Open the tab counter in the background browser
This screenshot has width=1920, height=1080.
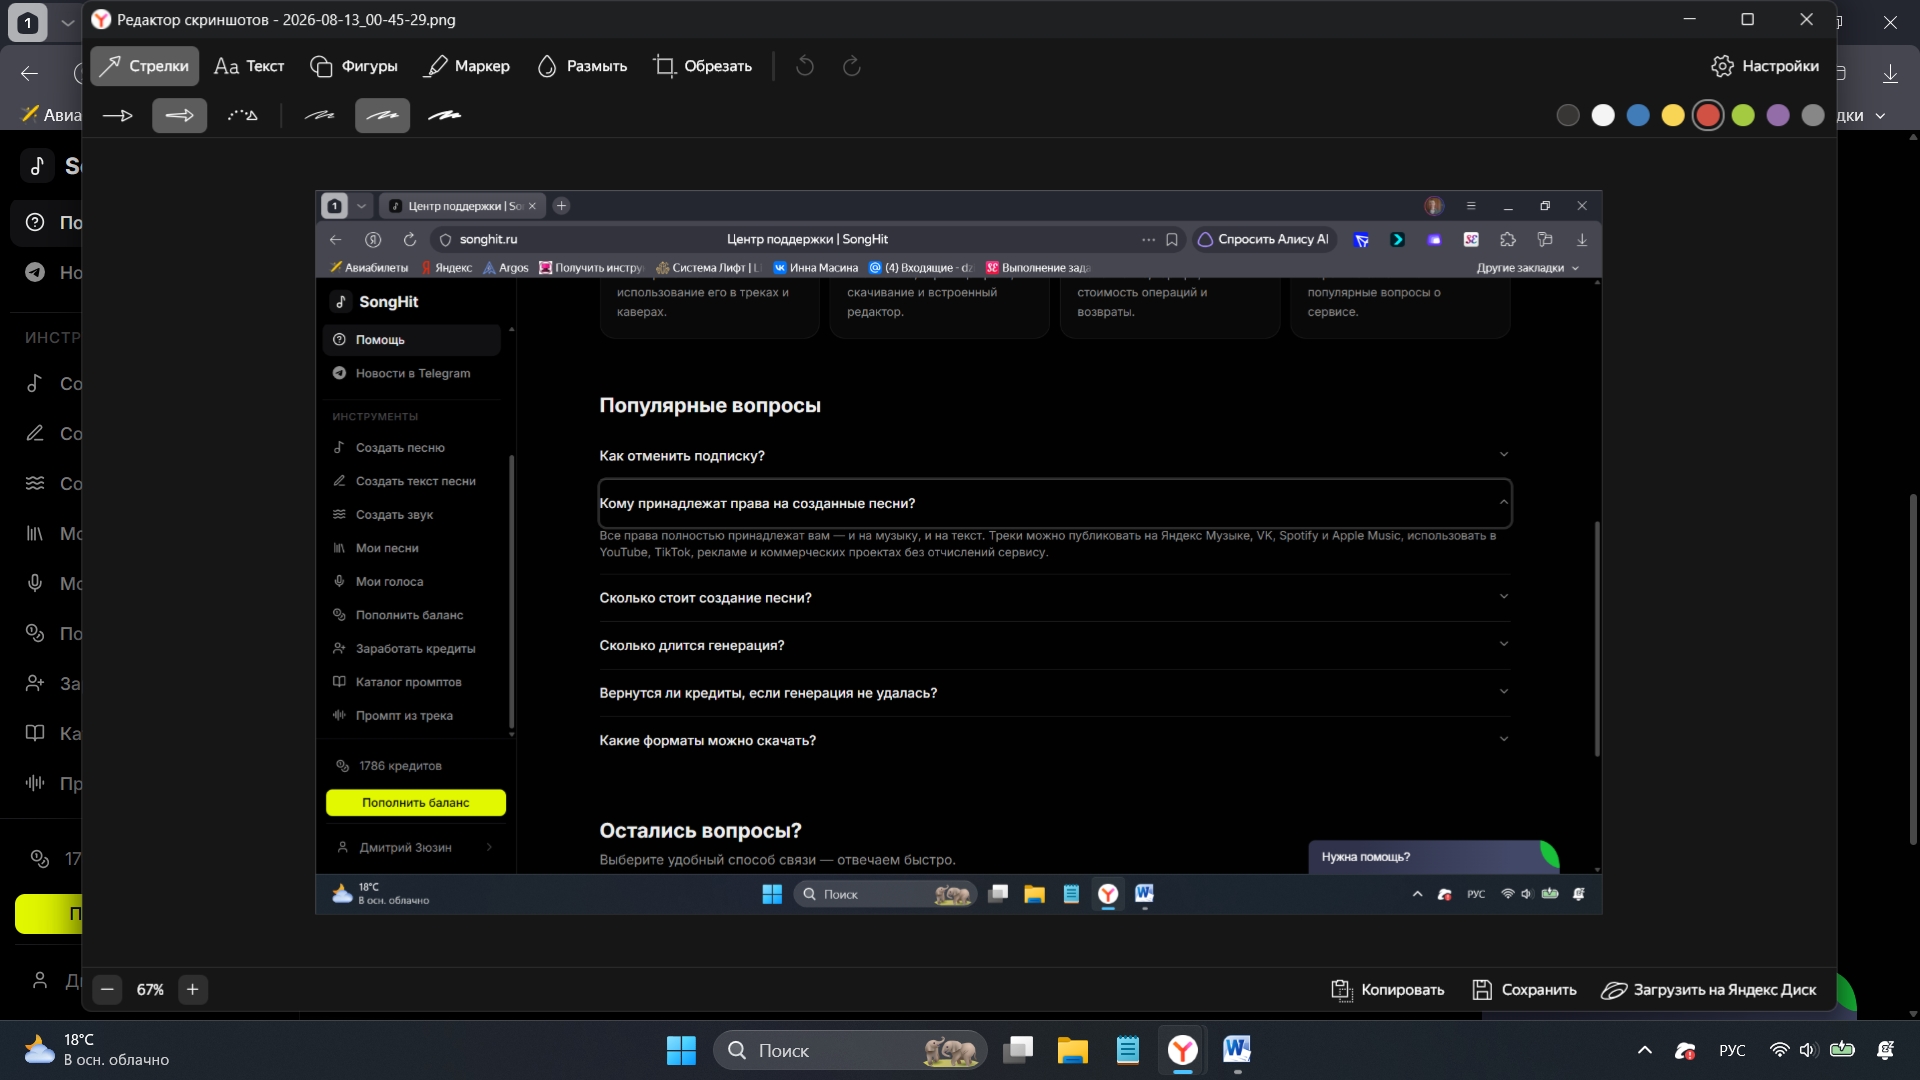pyautogui.click(x=28, y=22)
